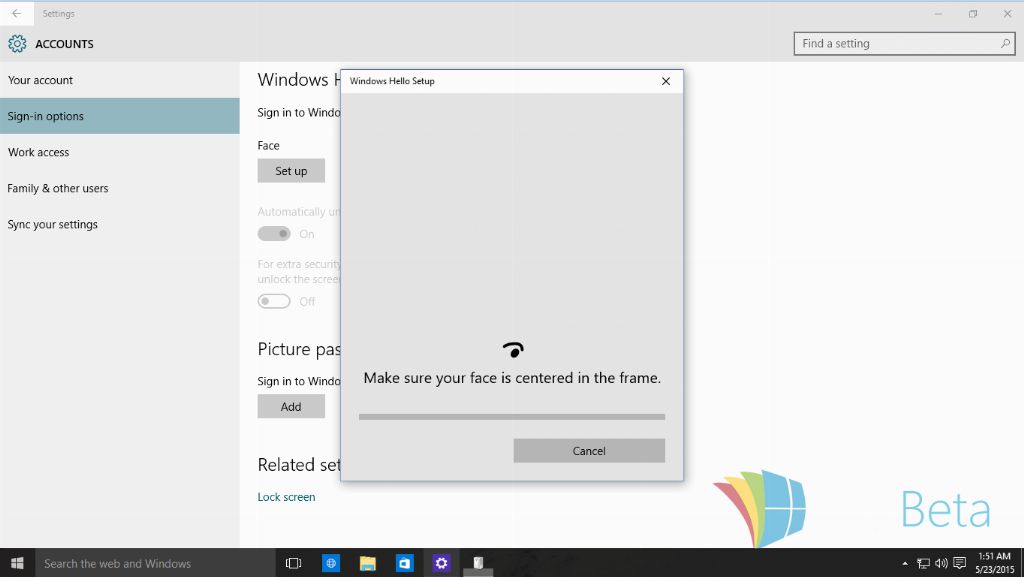Open Task View from the taskbar
This screenshot has width=1024, height=577.
293,563
